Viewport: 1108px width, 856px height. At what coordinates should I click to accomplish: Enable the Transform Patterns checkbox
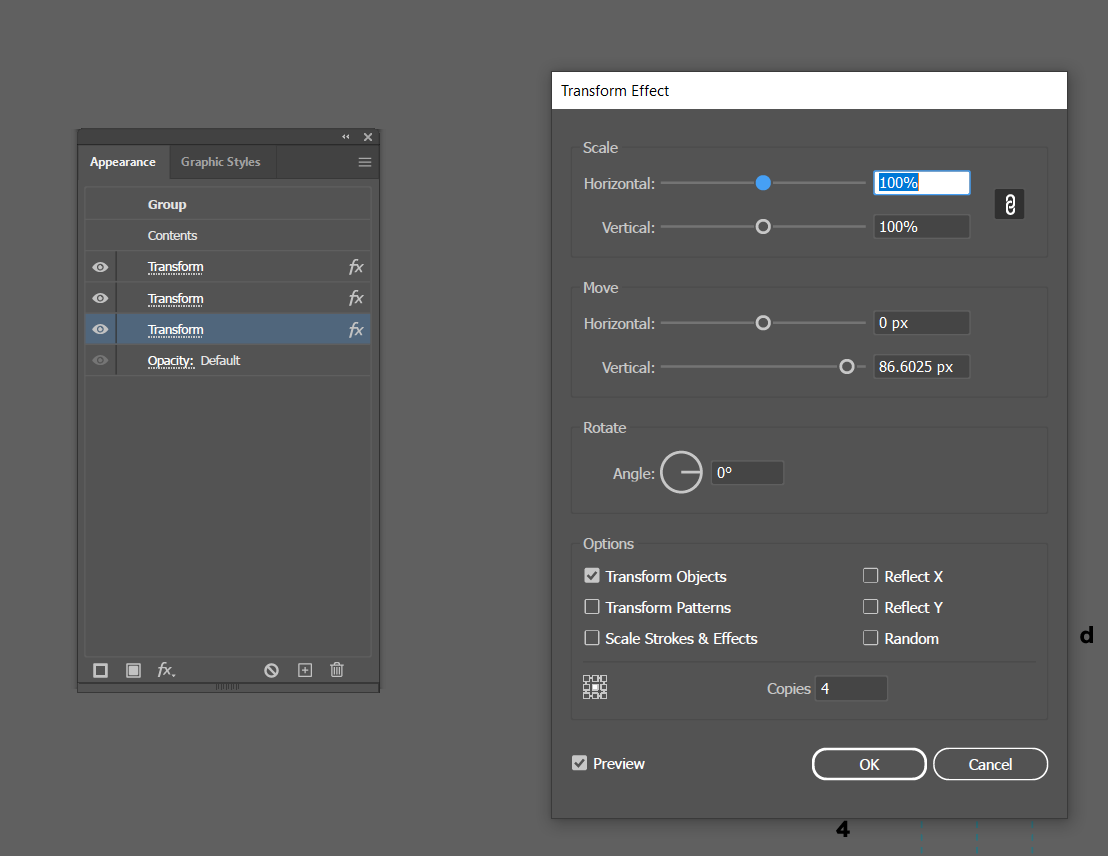pos(592,607)
